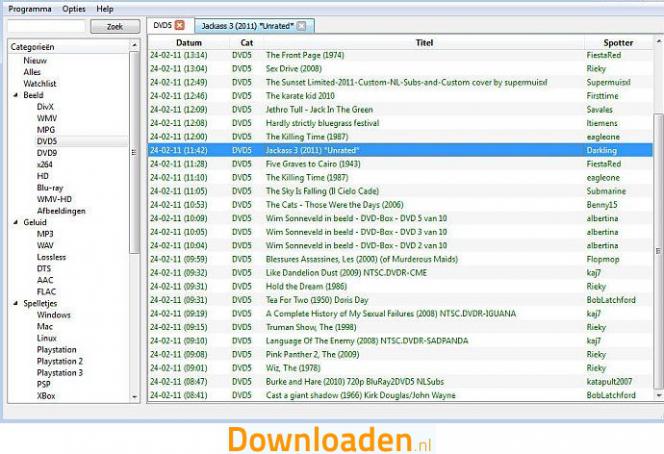Select the AAC category
Image resolution: width=664 pixels, height=454 pixels.
[x=45, y=280]
